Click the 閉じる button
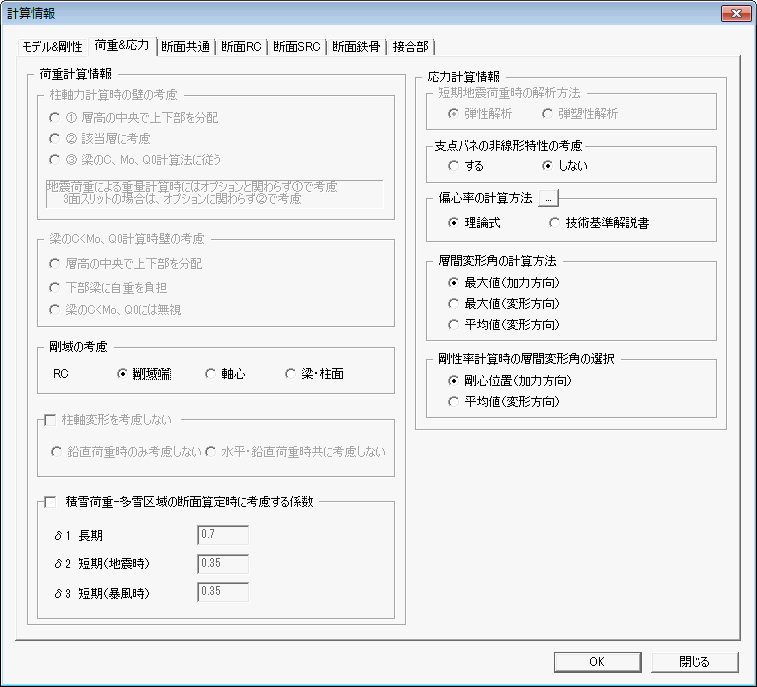The width and height of the screenshot is (757, 687). pyautogui.click(x=694, y=662)
